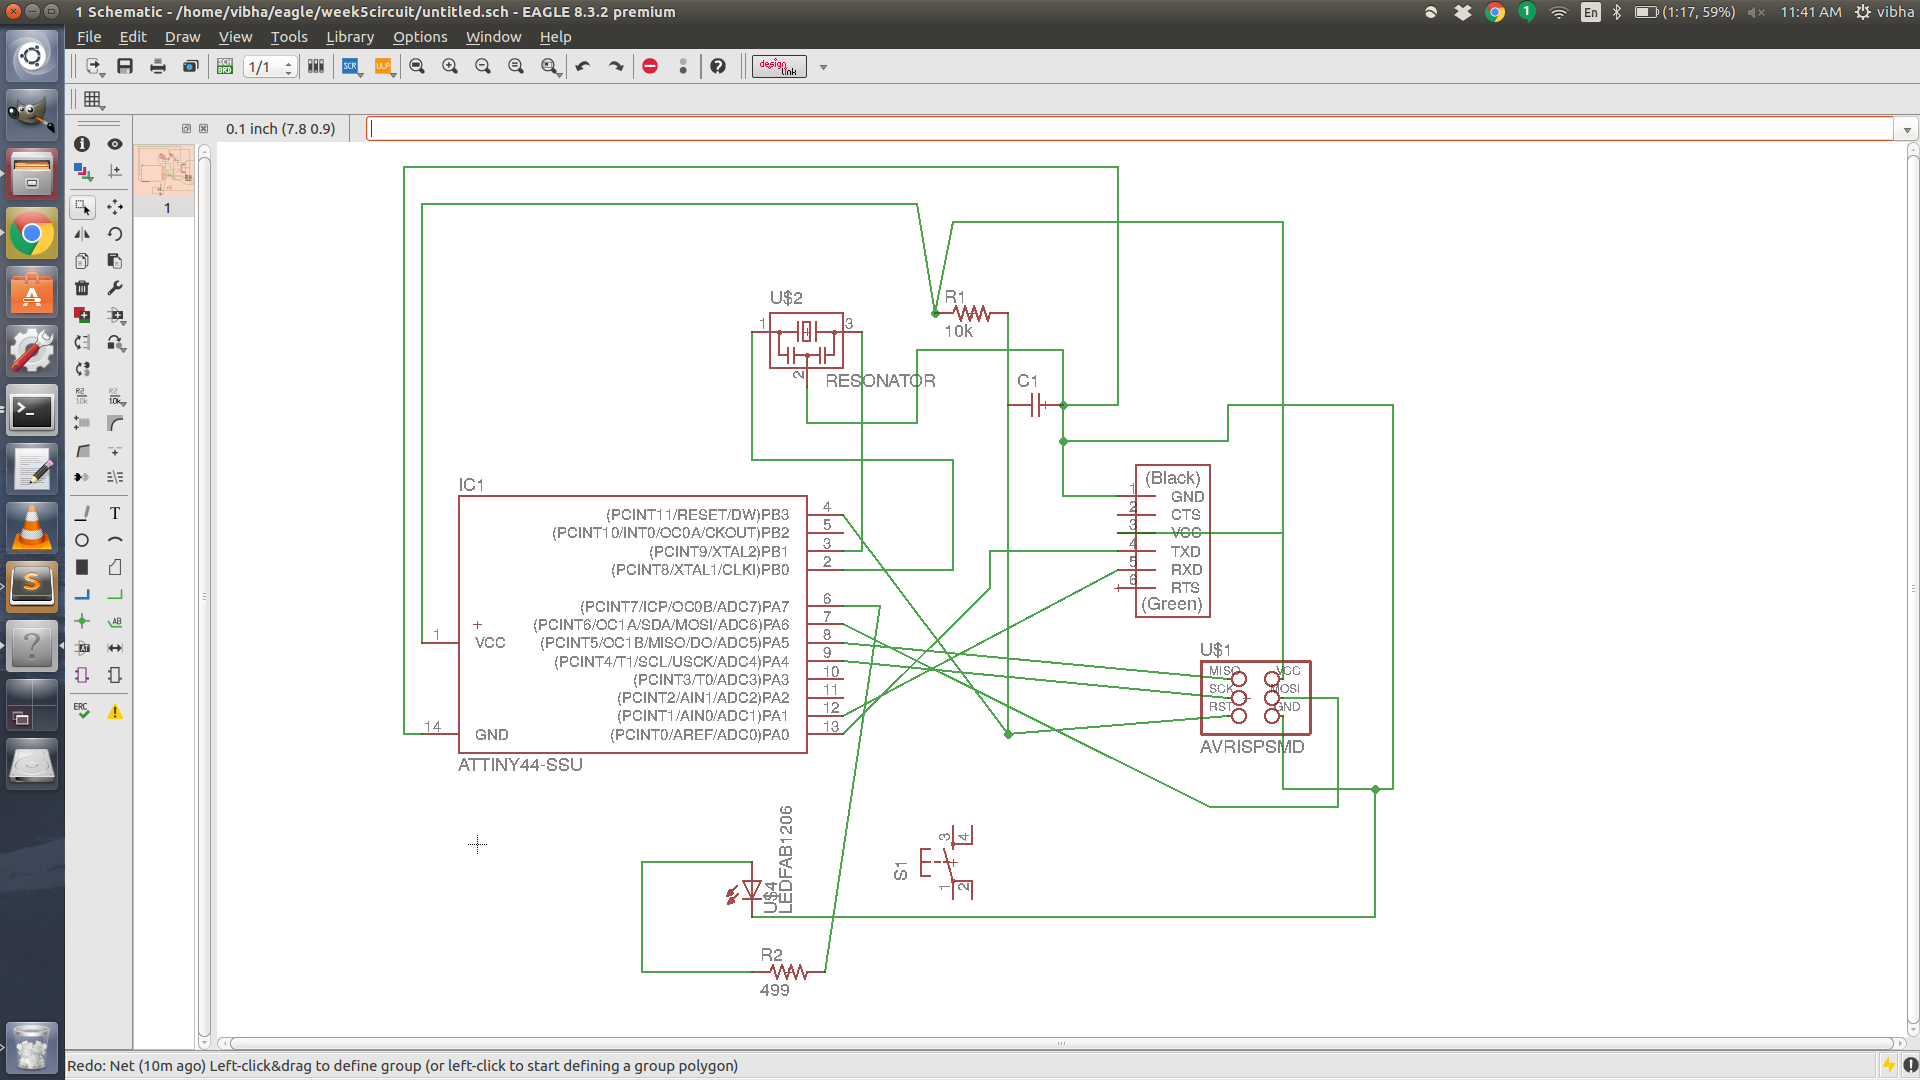
Task: Open the command line history dropdown
Action: click(x=1907, y=130)
